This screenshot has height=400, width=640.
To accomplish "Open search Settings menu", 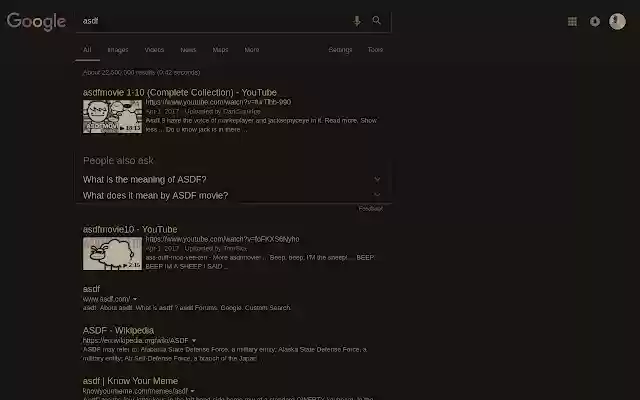I will (x=340, y=50).
